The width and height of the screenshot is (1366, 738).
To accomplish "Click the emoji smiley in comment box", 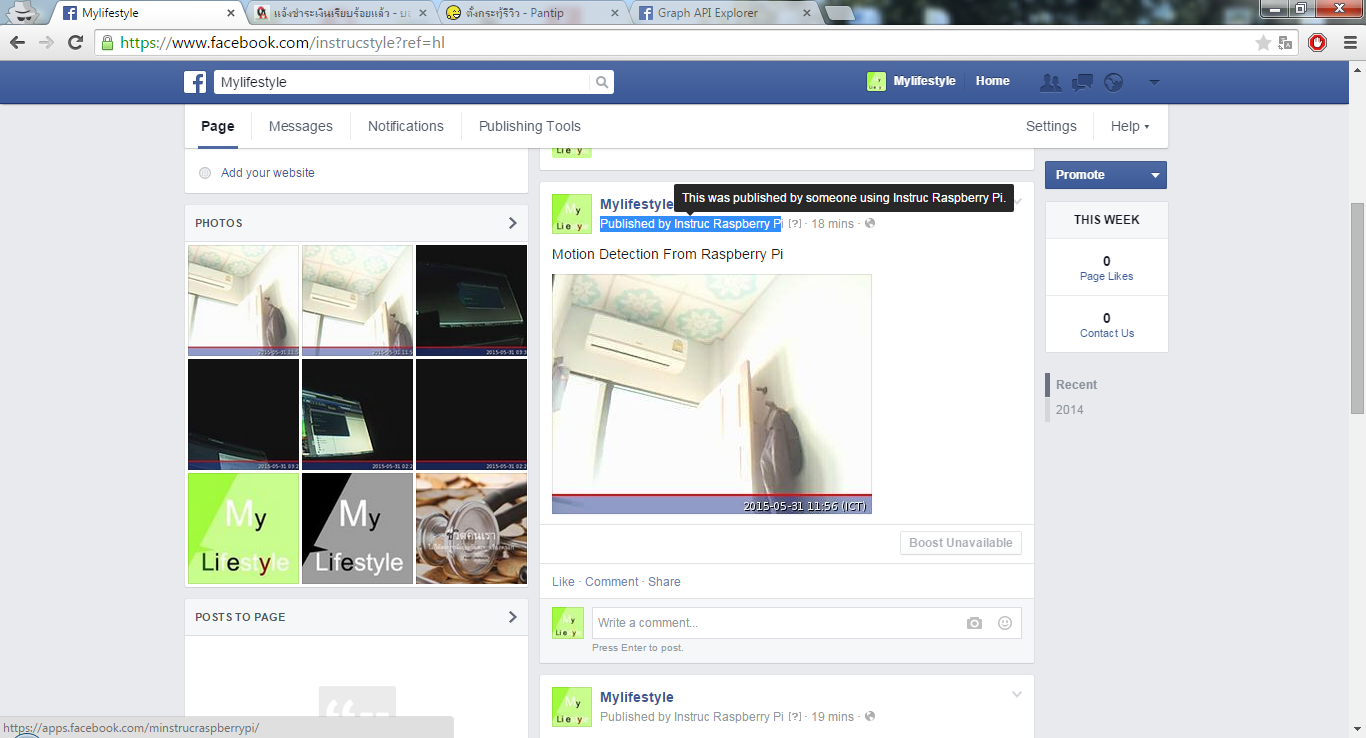I will click(1005, 623).
